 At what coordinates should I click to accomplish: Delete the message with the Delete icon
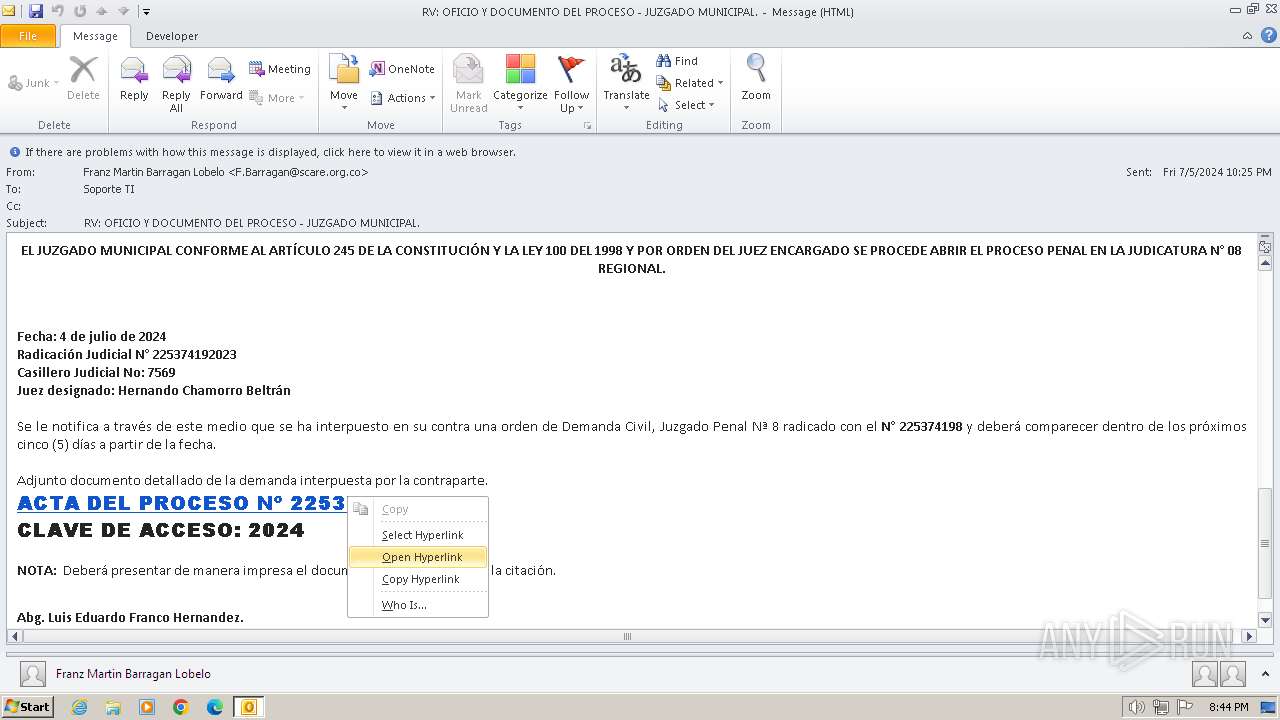pyautogui.click(x=83, y=79)
